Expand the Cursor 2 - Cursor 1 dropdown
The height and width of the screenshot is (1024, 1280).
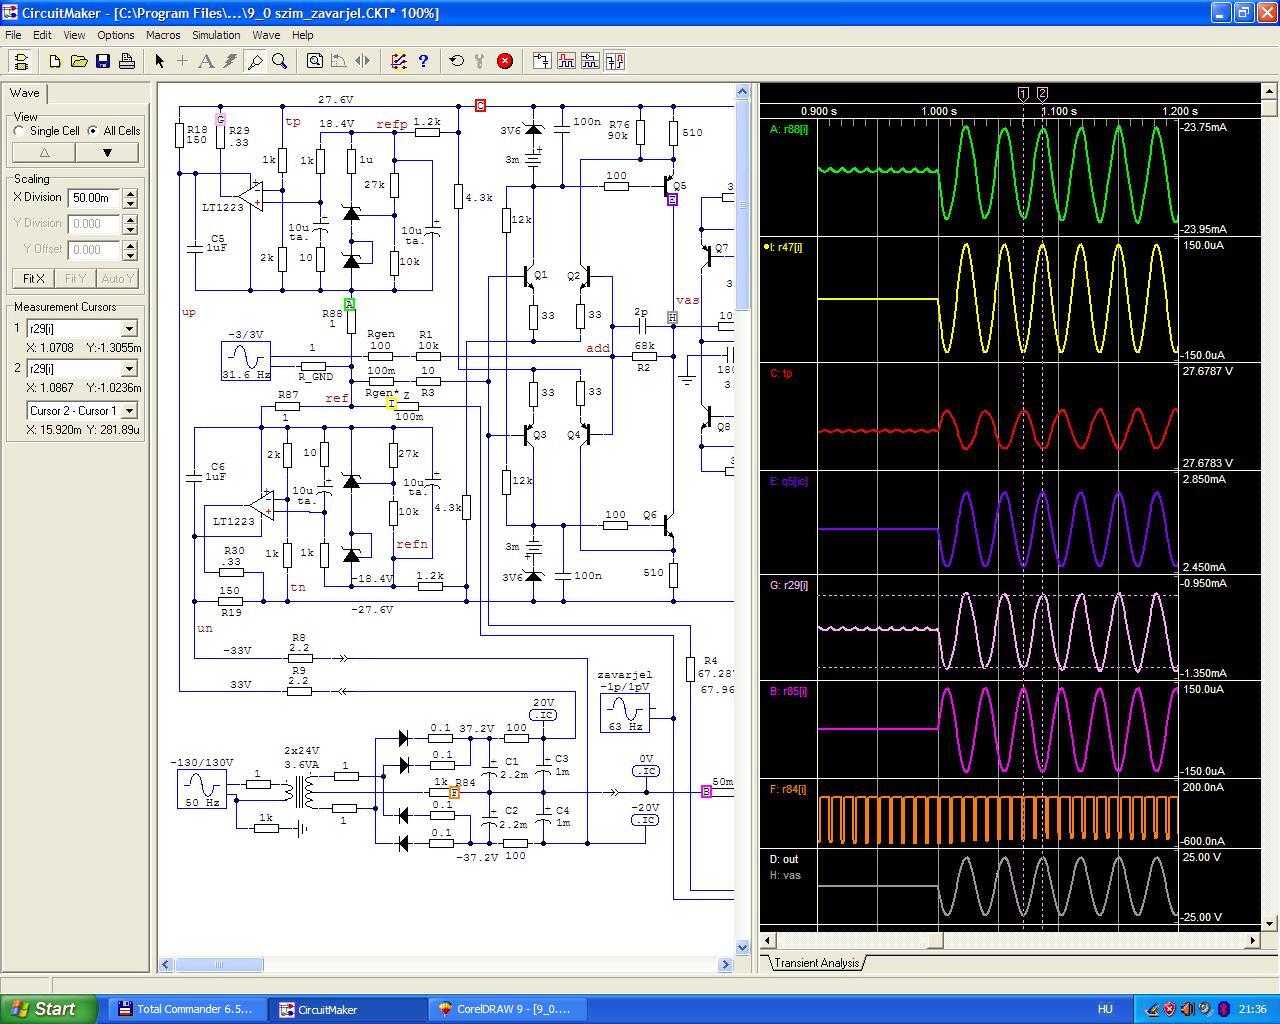[129, 411]
